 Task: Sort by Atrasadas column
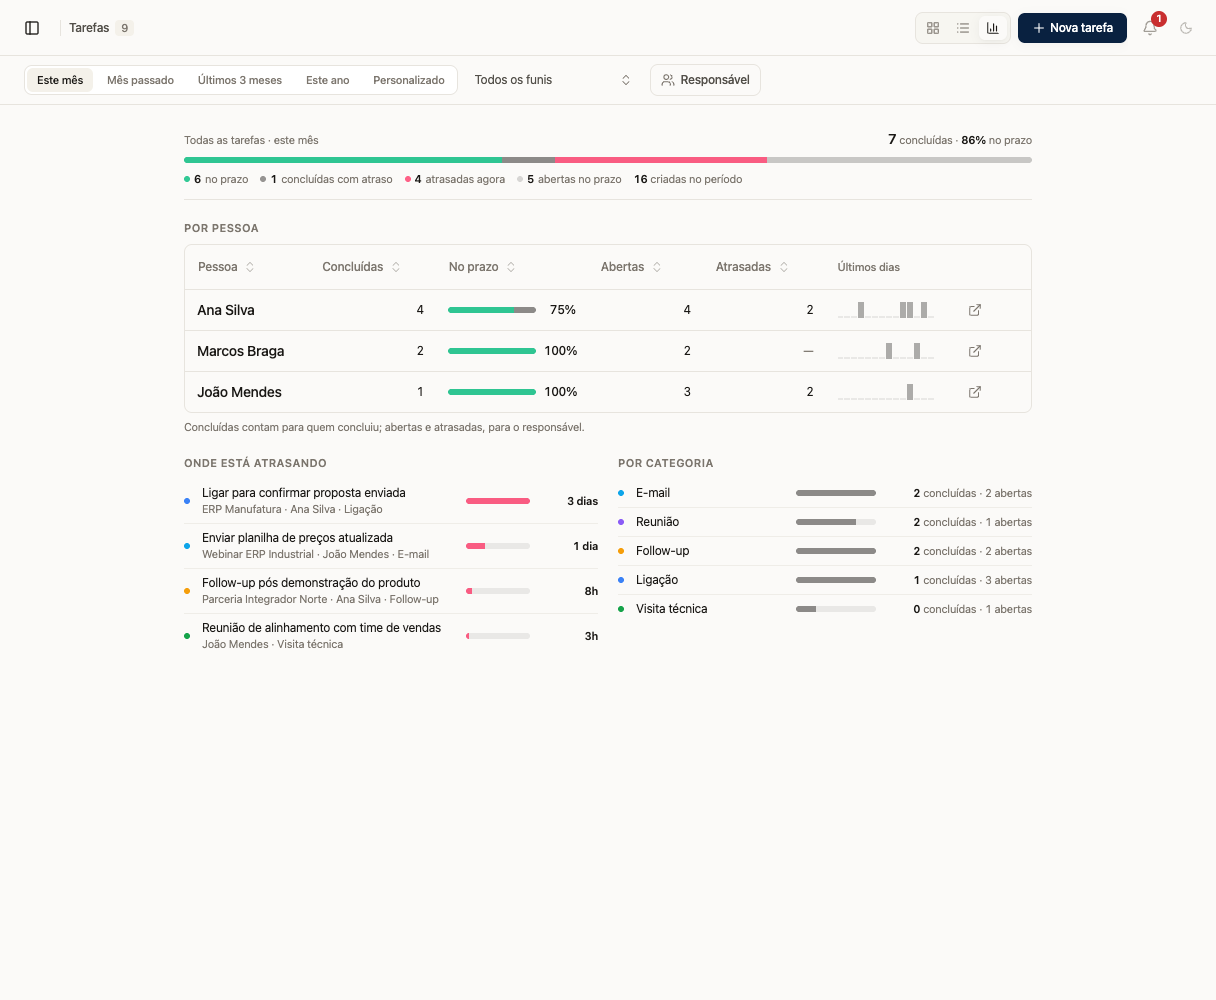tap(752, 267)
